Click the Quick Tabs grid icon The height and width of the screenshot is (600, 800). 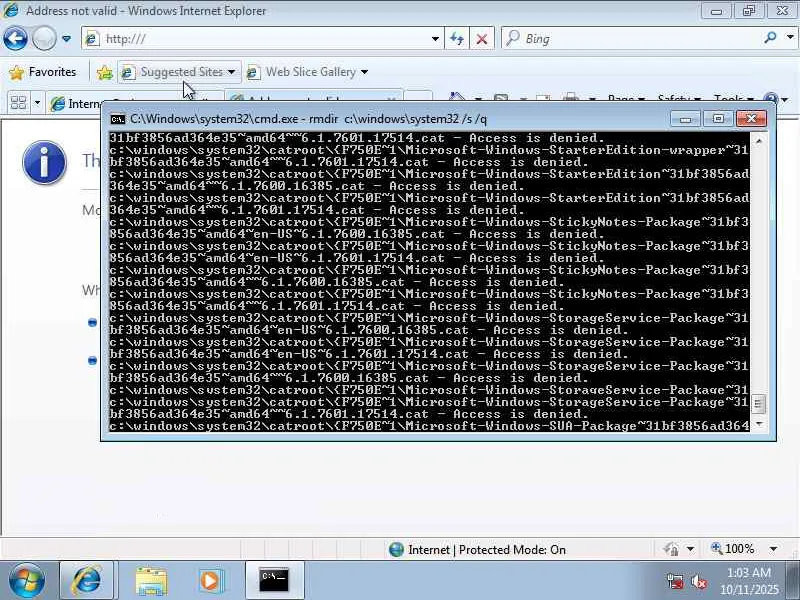click(x=18, y=103)
